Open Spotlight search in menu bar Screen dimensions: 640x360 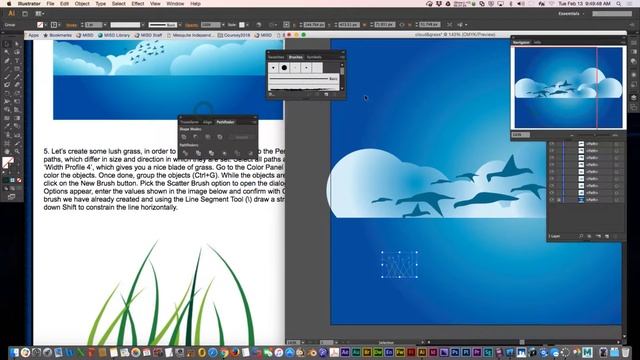tap(619, 4)
